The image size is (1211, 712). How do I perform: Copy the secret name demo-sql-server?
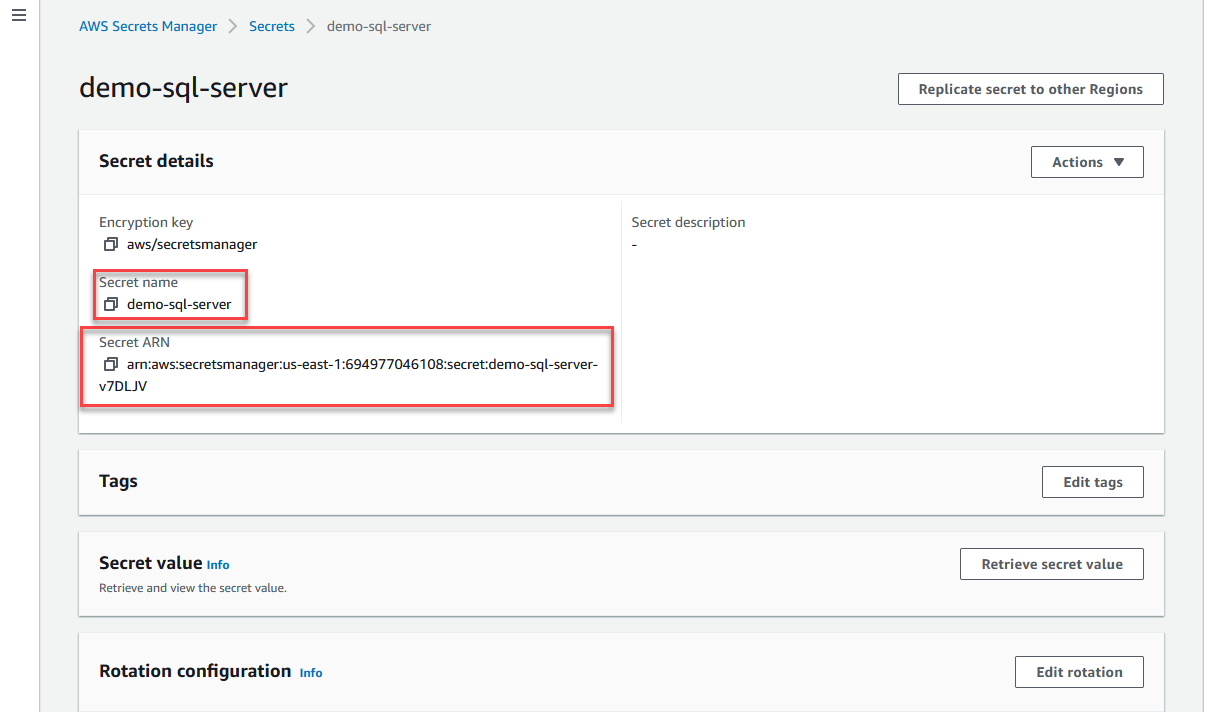click(x=111, y=304)
